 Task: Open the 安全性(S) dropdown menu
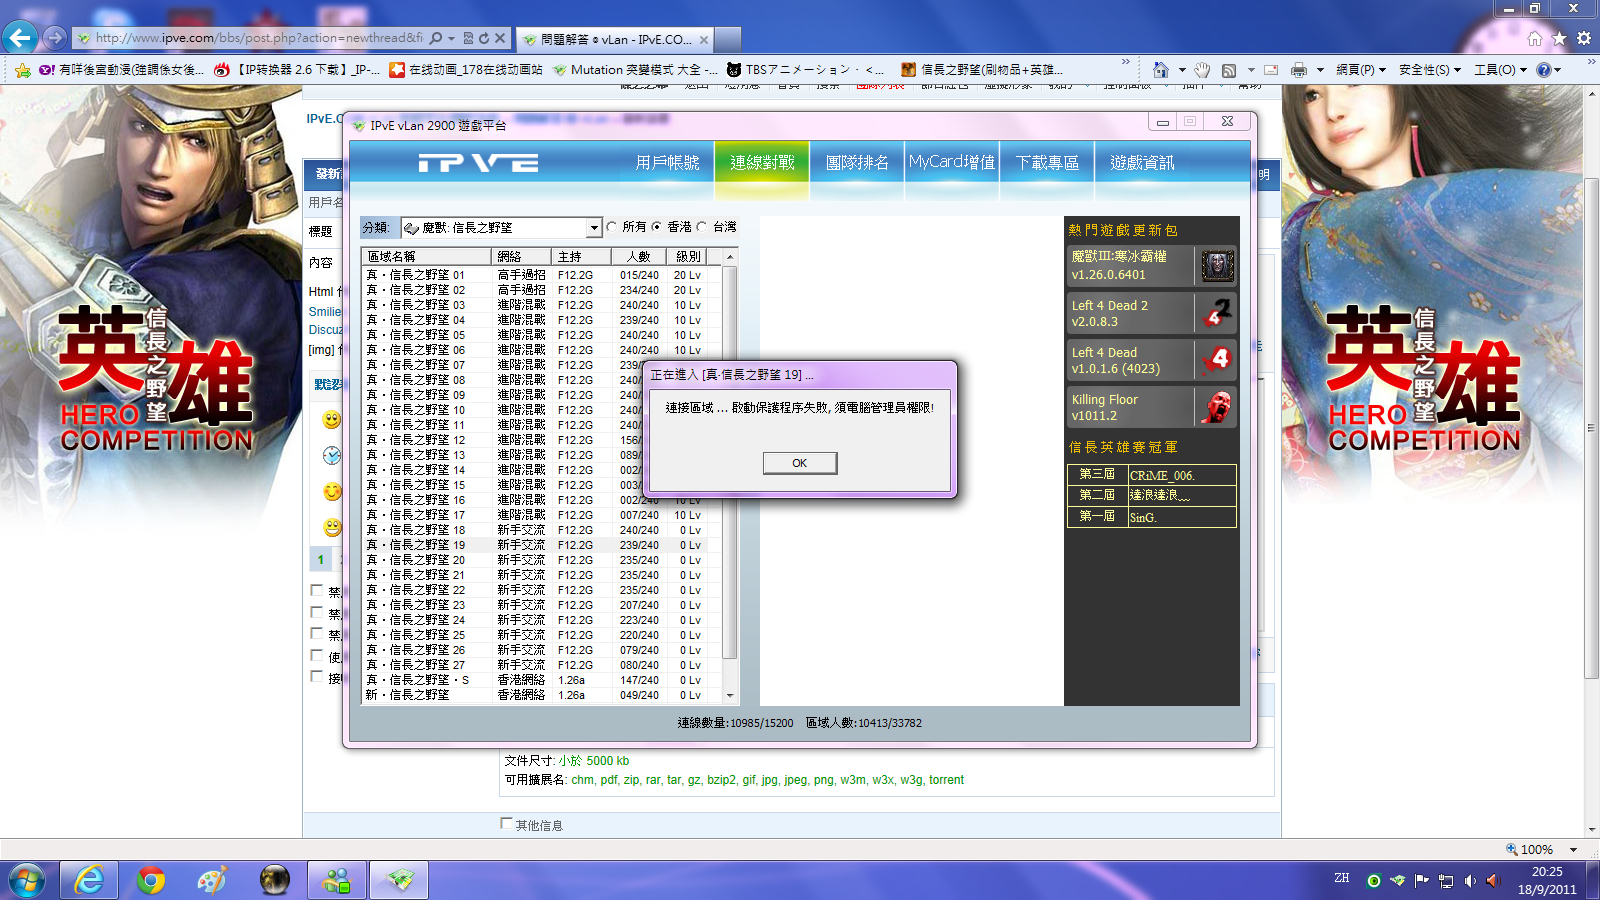coord(1429,70)
